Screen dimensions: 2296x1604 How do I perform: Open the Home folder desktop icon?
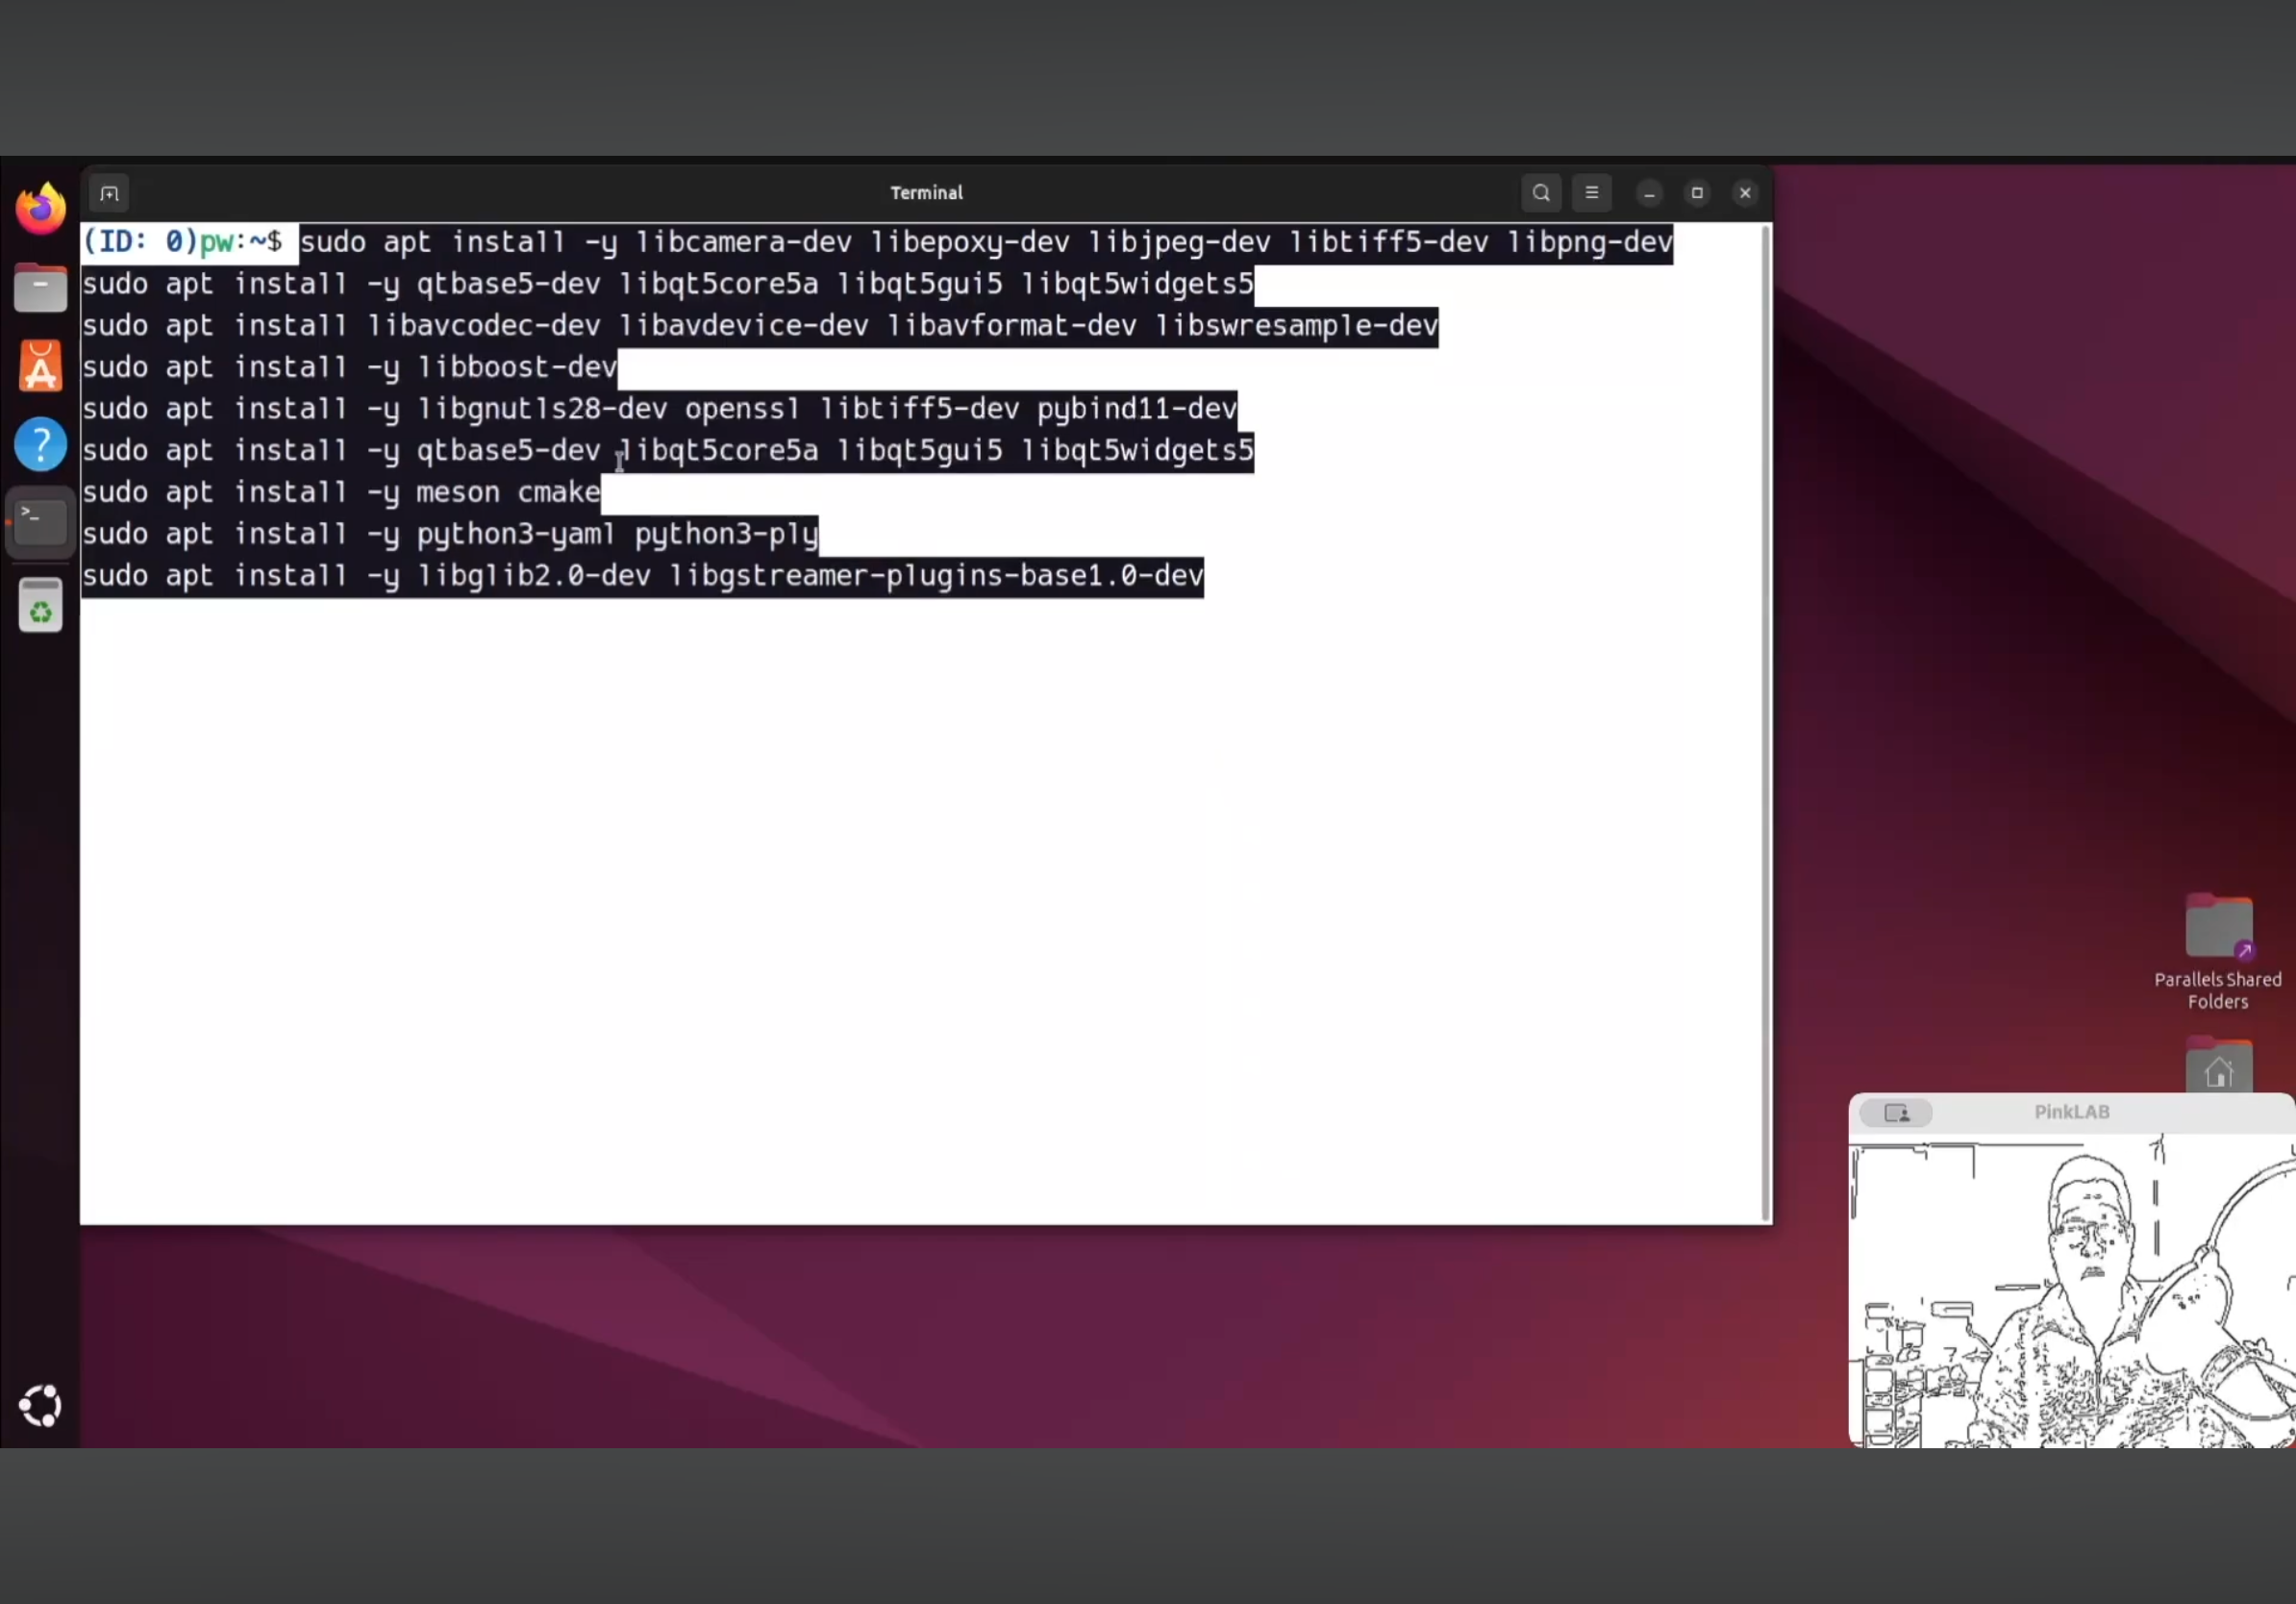2218,1070
